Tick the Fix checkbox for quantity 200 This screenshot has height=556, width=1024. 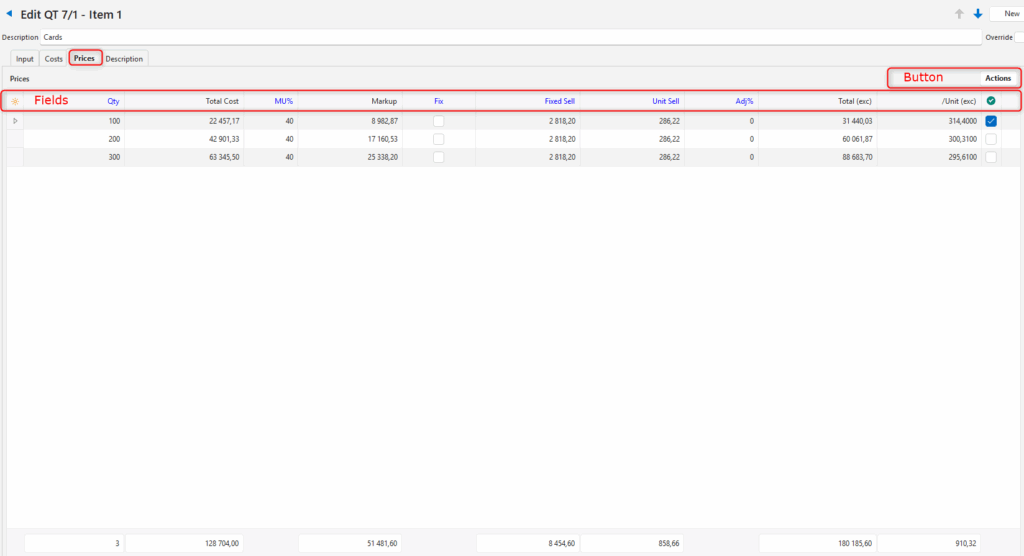(438, 140)
